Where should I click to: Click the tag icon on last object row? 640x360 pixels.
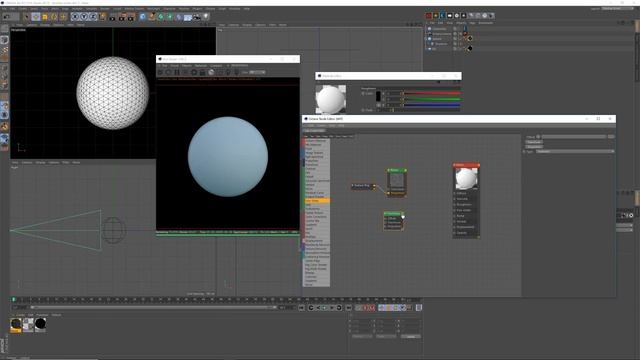pyautogui.click(x=470, y=49)
